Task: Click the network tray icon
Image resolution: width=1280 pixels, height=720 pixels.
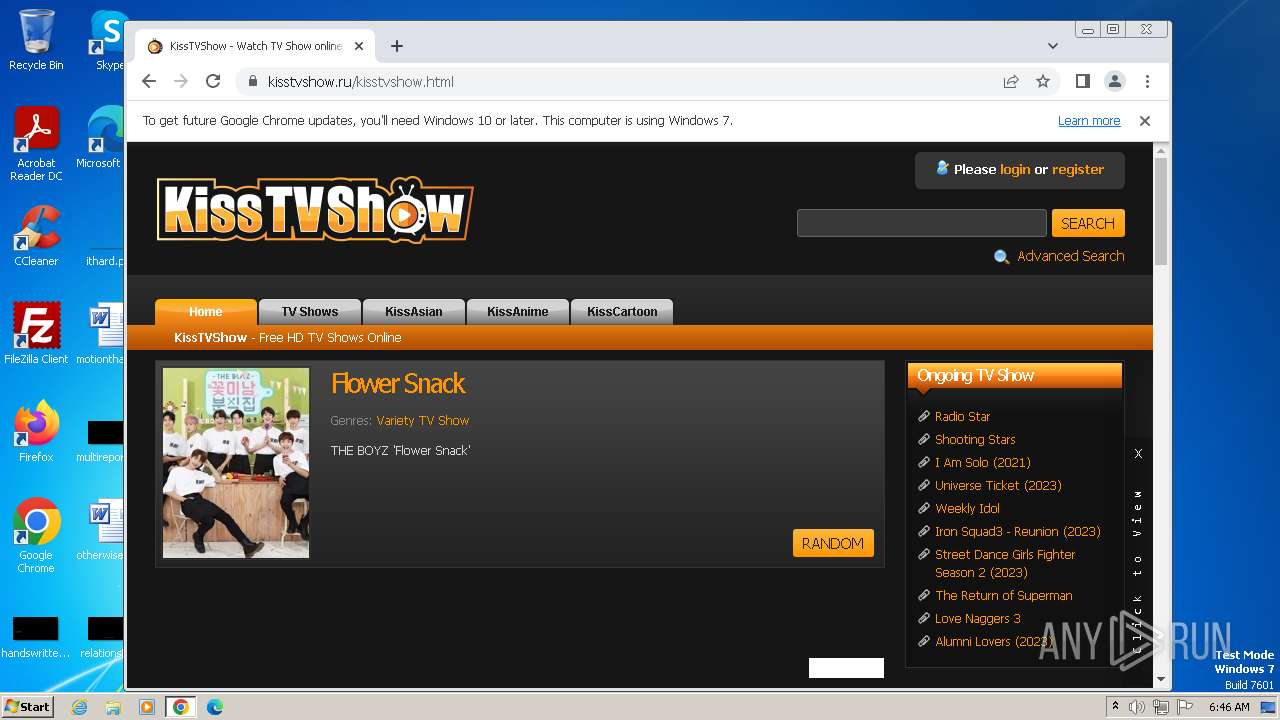Action: click(x=1160, y=707)
